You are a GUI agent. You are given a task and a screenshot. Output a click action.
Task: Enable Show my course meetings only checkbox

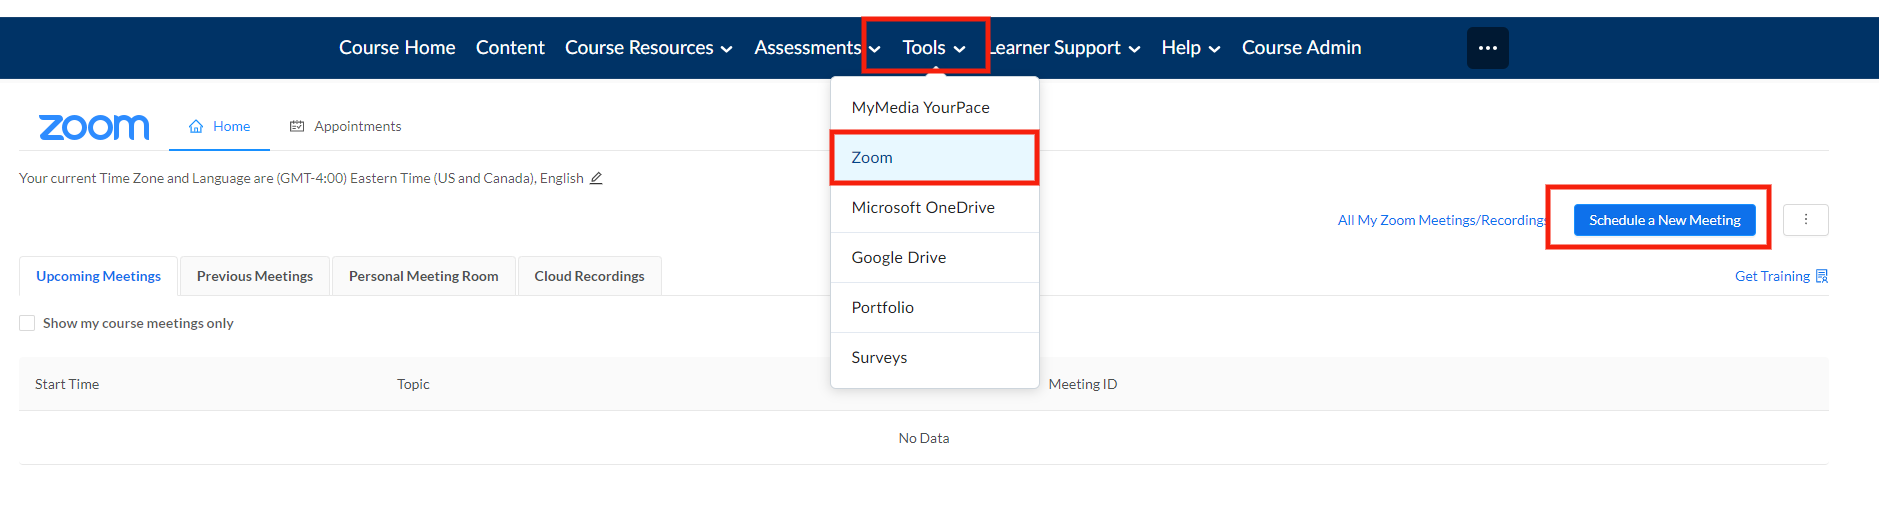pos(27,323)
